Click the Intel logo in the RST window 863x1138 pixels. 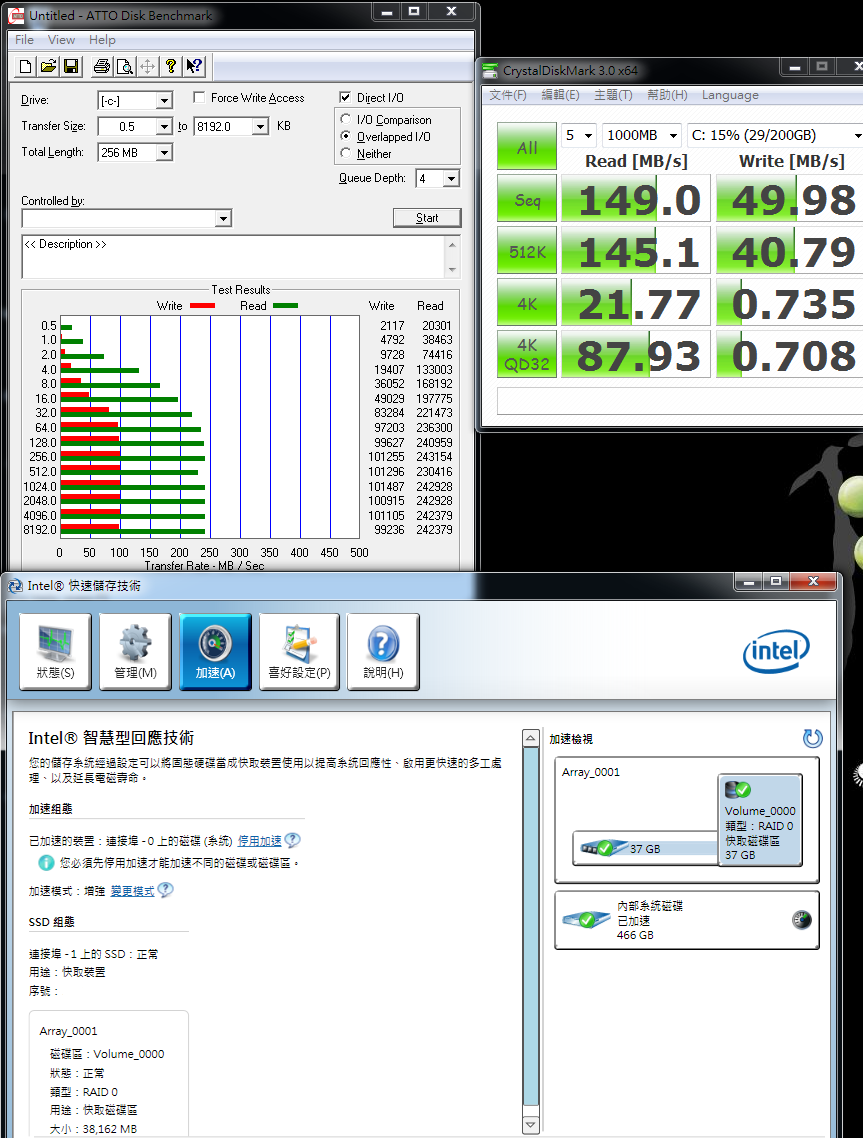[x=776, y=651]
